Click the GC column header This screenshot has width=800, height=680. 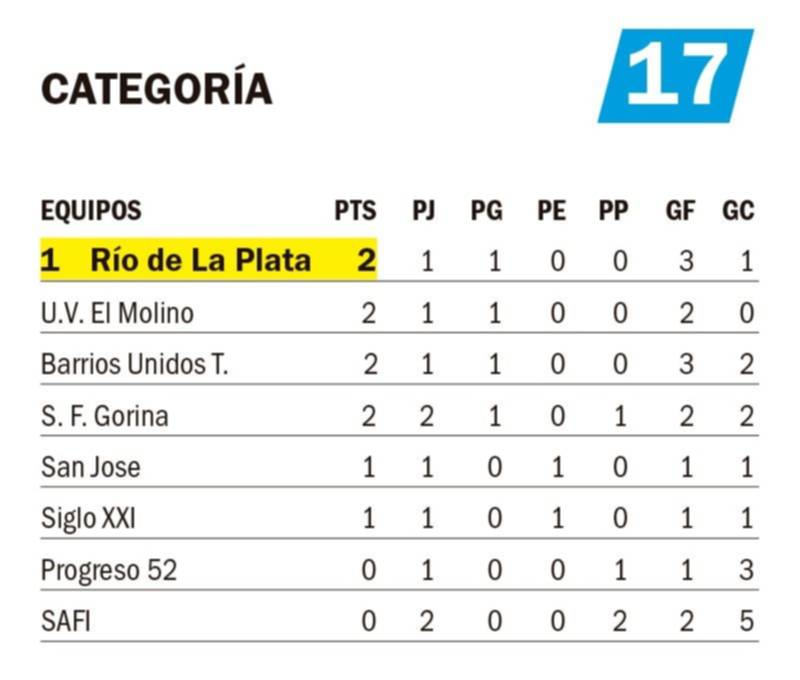coord(738,210)
